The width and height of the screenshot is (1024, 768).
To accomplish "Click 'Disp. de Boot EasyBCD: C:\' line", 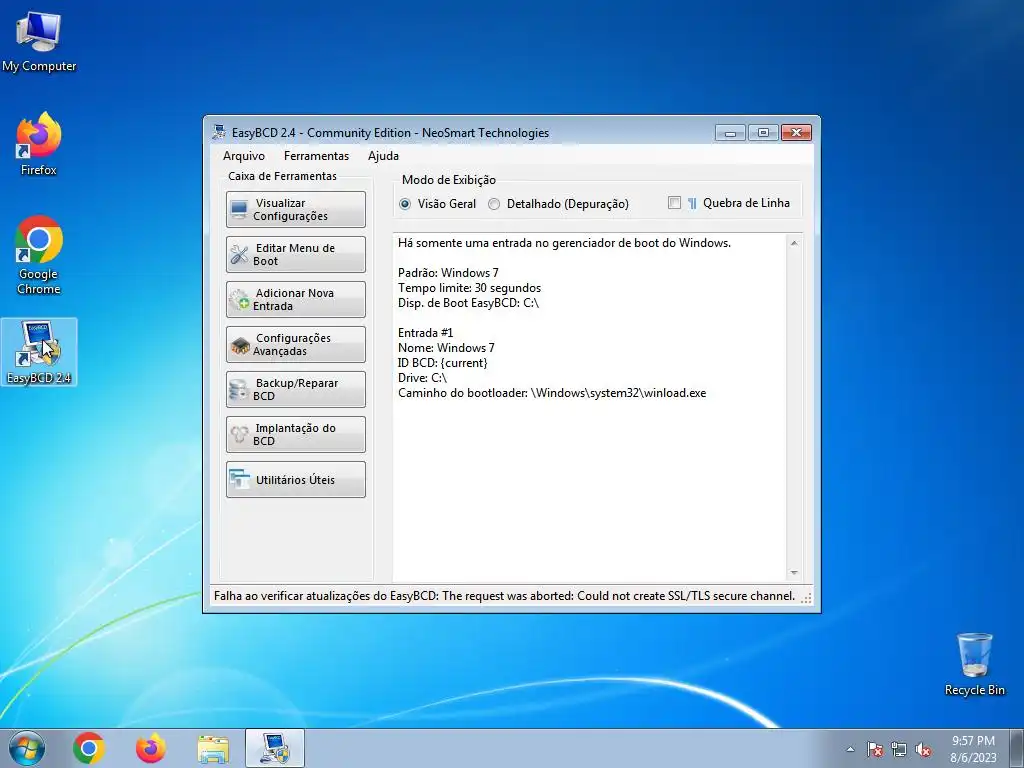I will (x=468, y=303).
